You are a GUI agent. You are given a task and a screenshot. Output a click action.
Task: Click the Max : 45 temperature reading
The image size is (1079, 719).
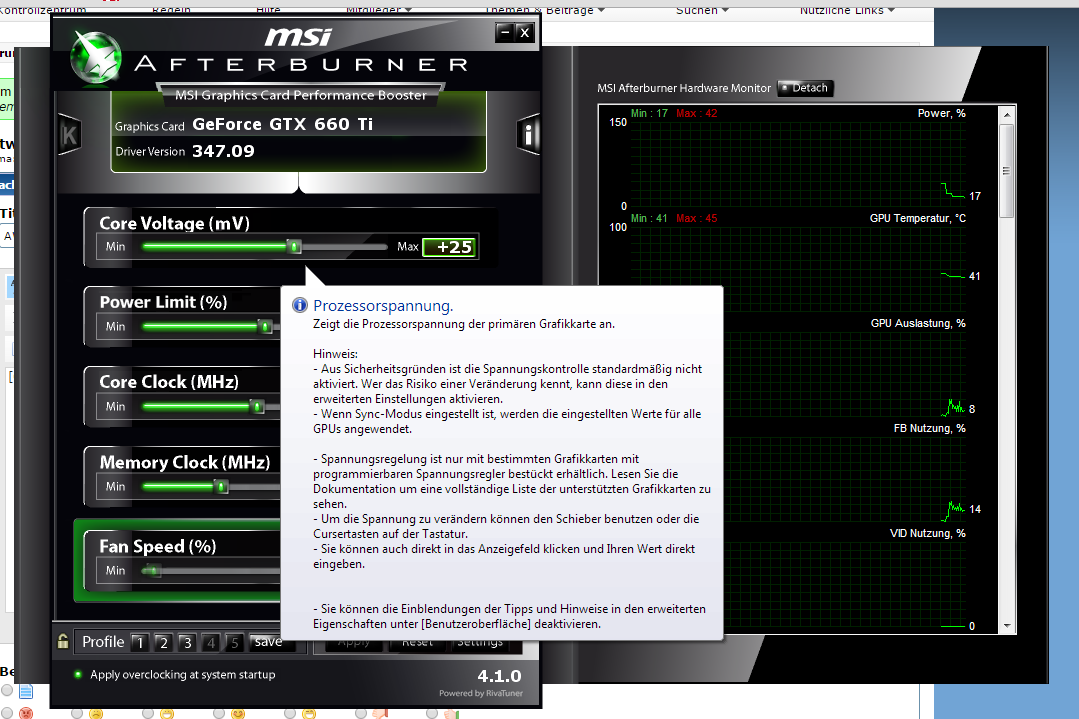[696, 218]
